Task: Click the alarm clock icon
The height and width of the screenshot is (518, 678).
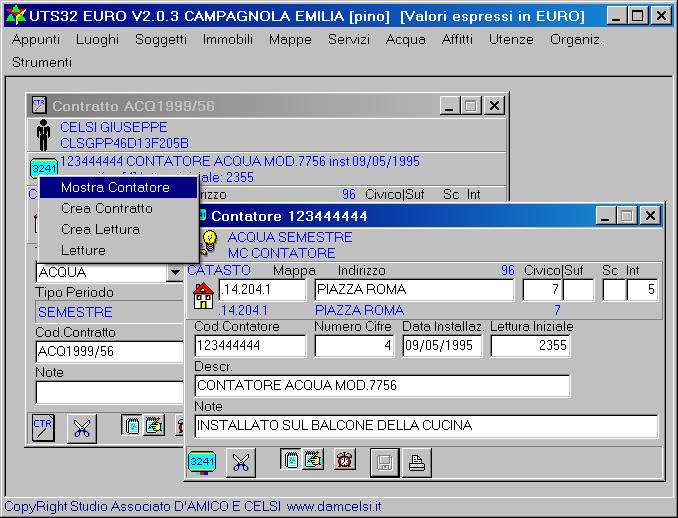Action: 344,460
